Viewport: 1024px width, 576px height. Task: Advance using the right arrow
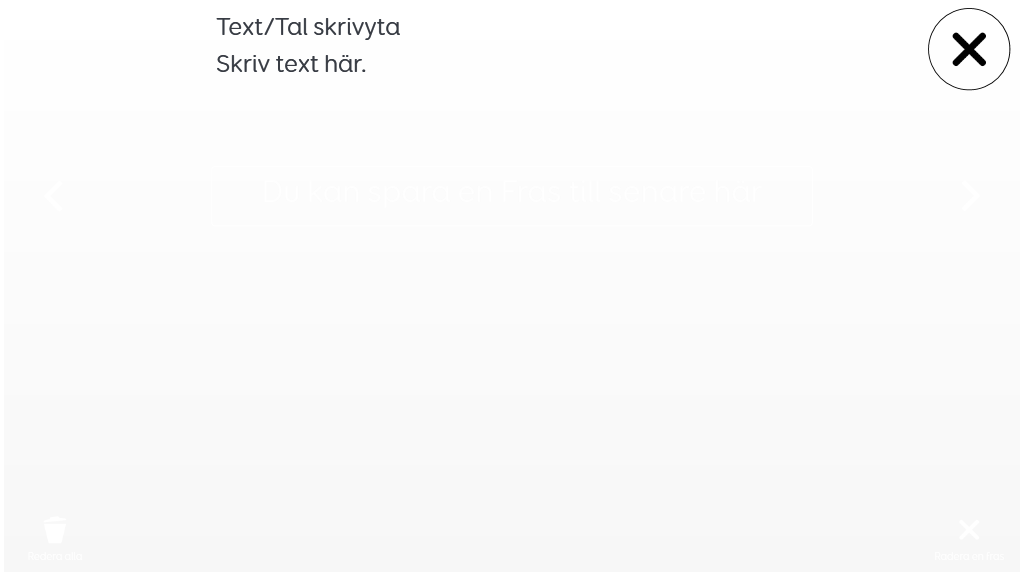point(969,196)
